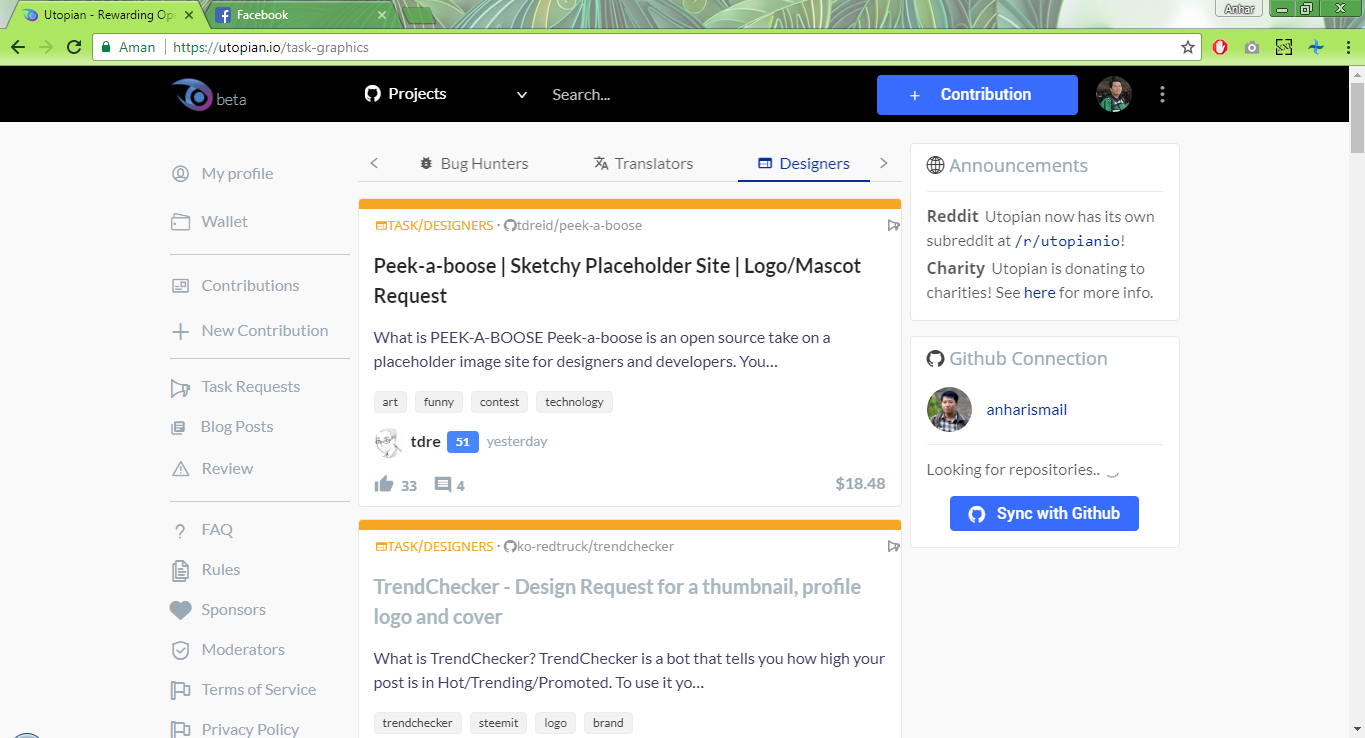Click the funny tag
This screenshot has width=1365, height=738.
(439, 402)
